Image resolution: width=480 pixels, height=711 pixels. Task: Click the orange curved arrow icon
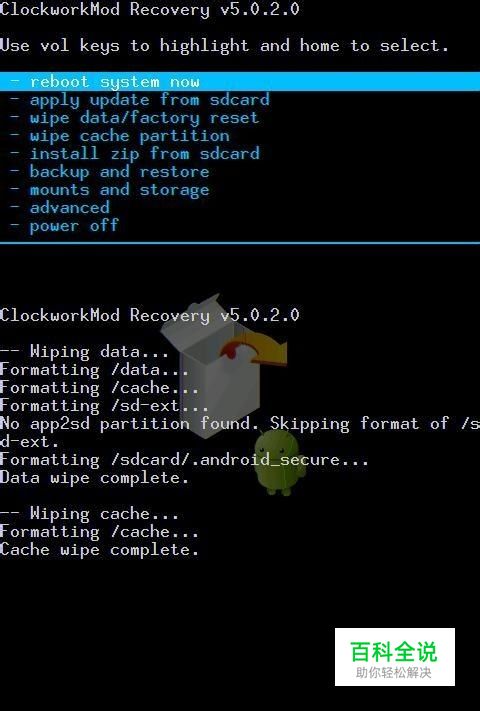(x=254, y=348)
